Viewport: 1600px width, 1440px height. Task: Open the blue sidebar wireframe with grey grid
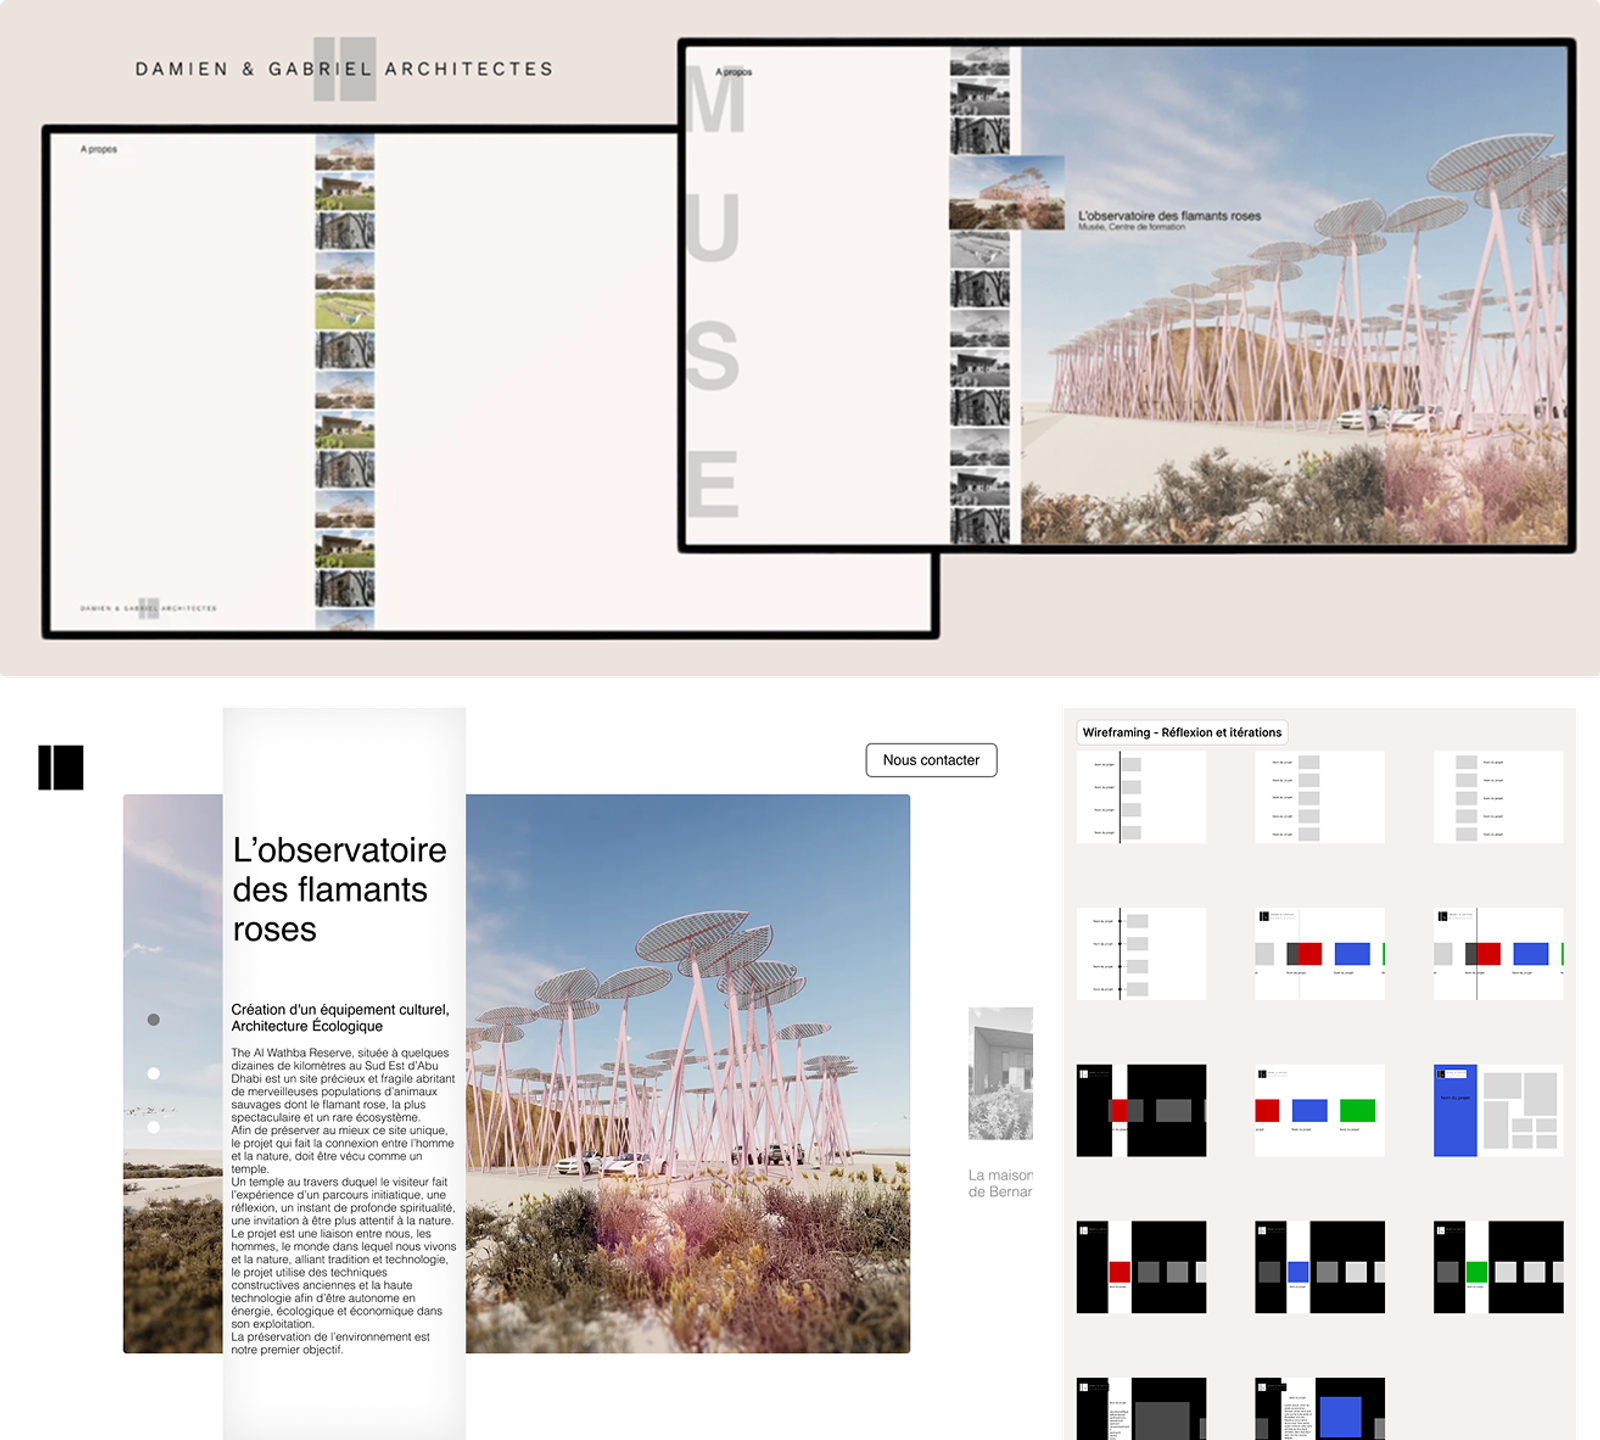pyautogui.click(x=1498, y=1110)
